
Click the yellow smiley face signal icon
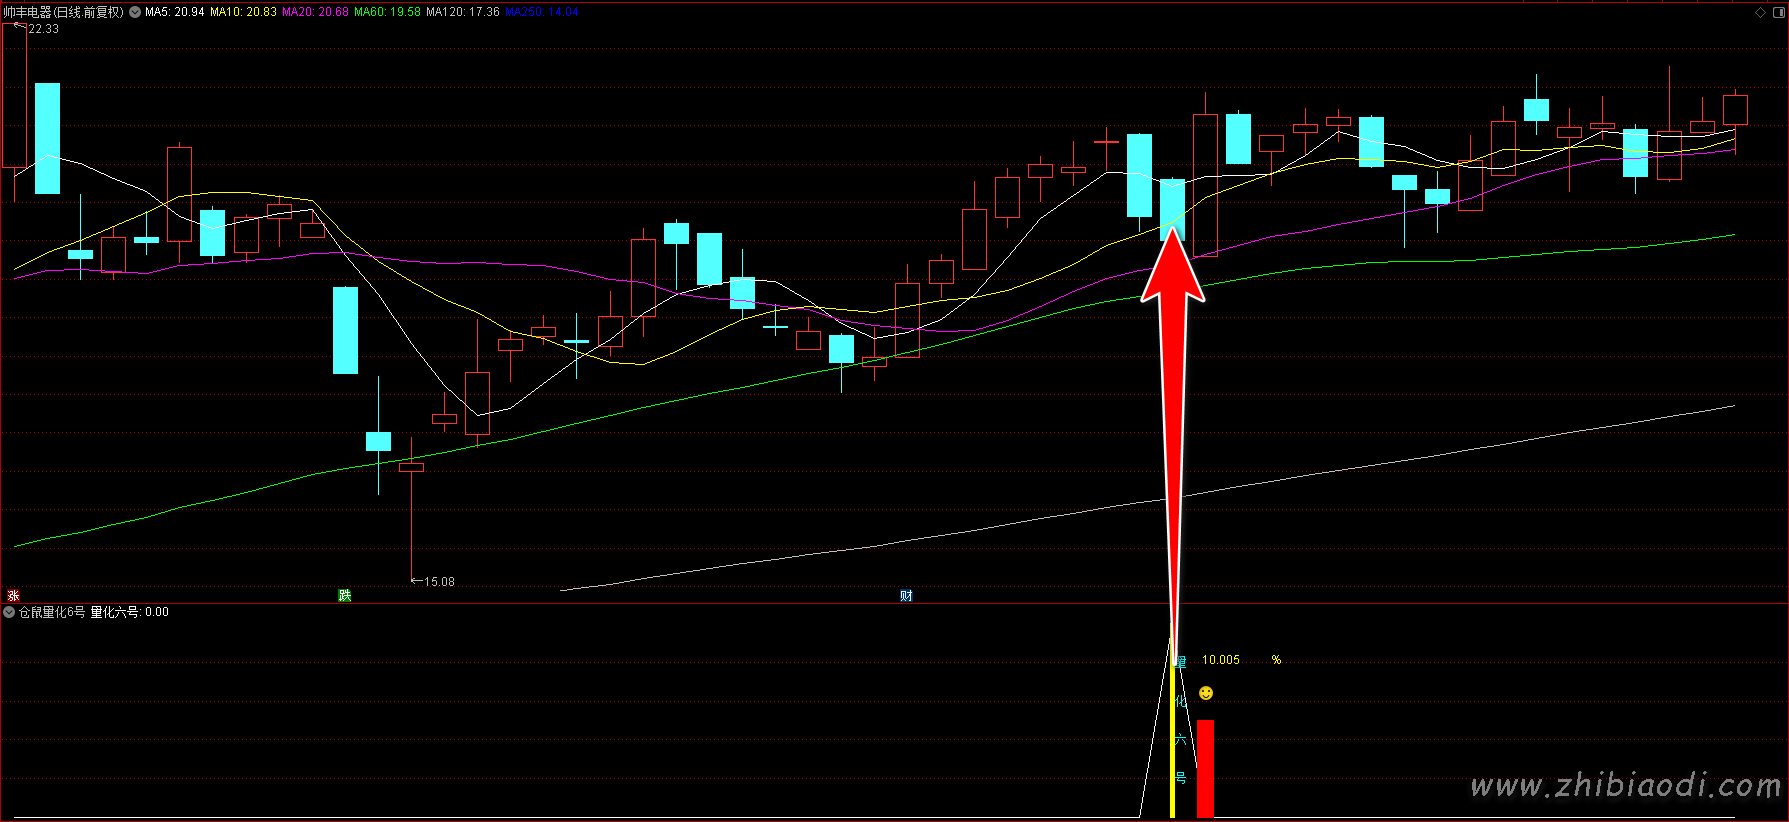1206,693
